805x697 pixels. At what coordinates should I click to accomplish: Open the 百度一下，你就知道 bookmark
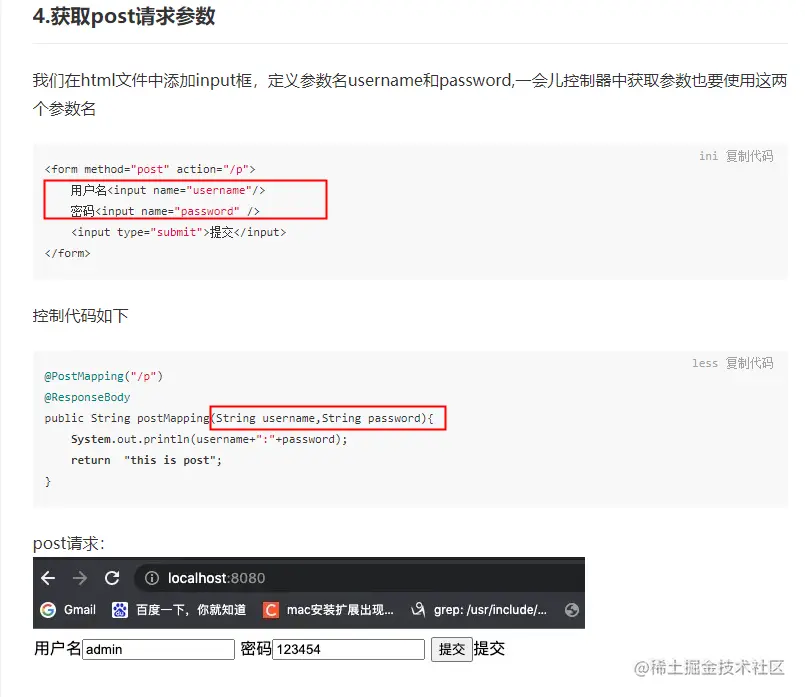pos(191,610)
